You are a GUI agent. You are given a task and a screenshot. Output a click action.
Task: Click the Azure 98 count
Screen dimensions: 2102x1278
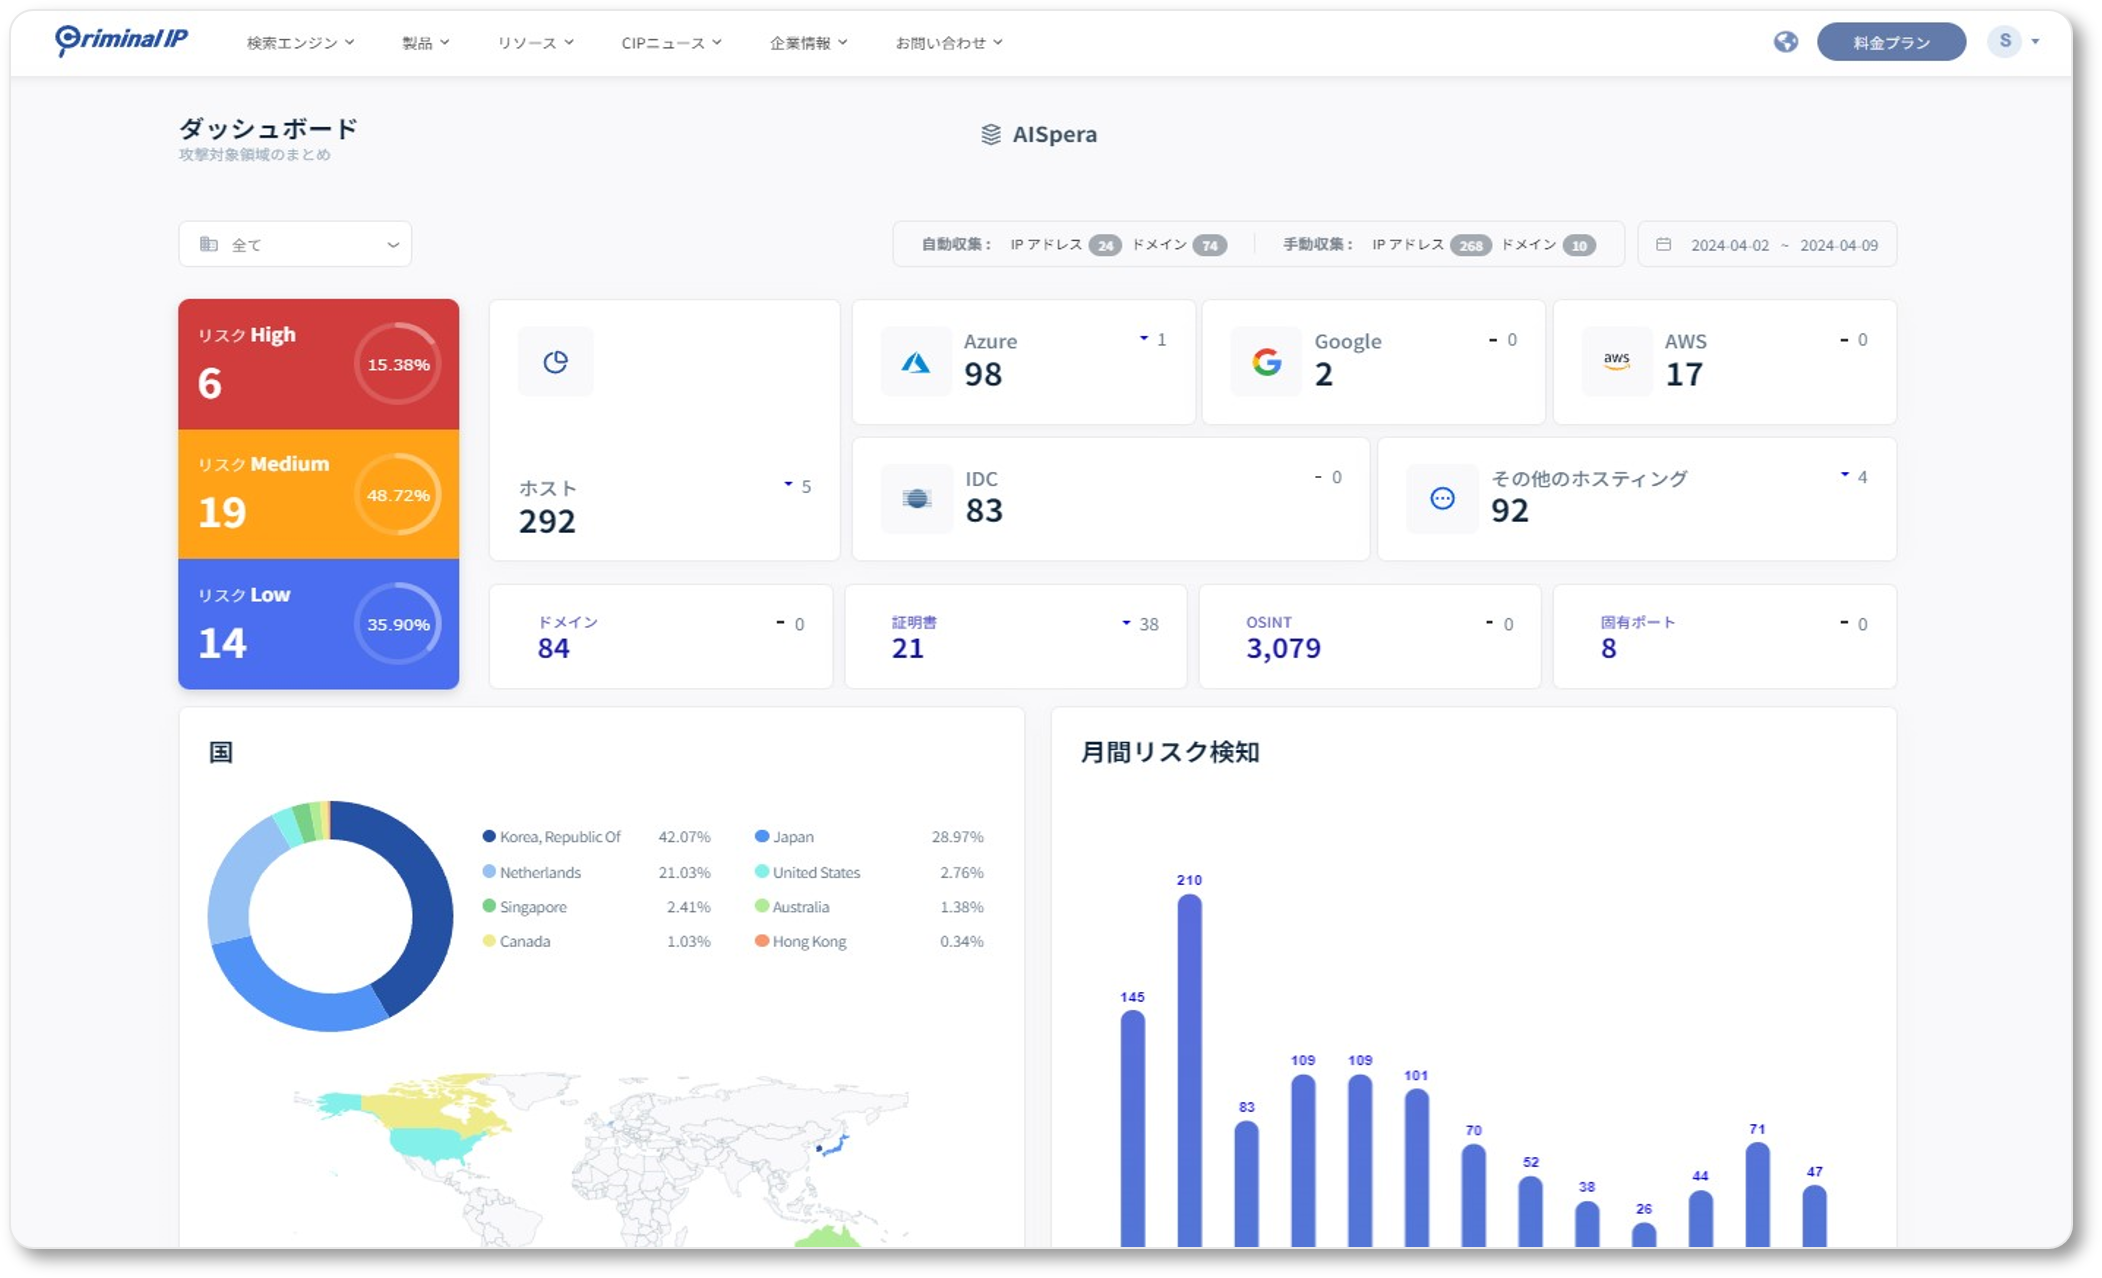(983, 374)
